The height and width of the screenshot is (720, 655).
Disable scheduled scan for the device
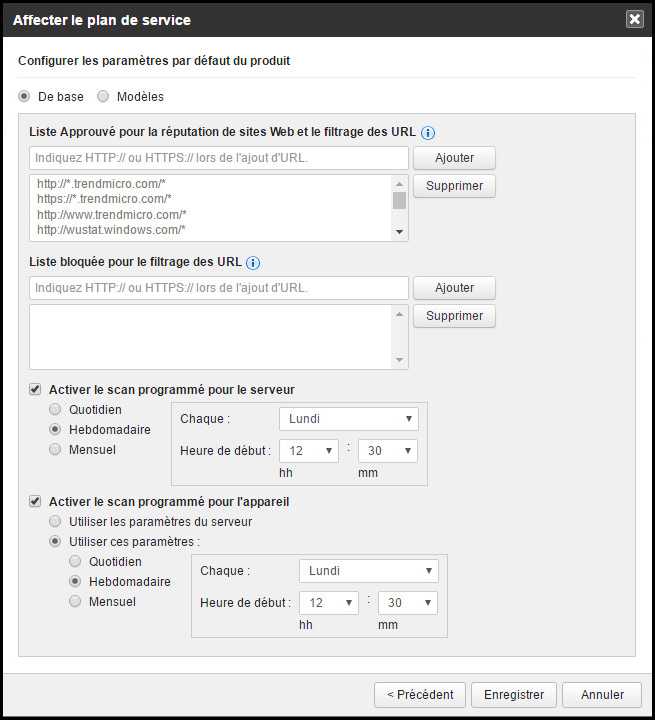[35, 501]
